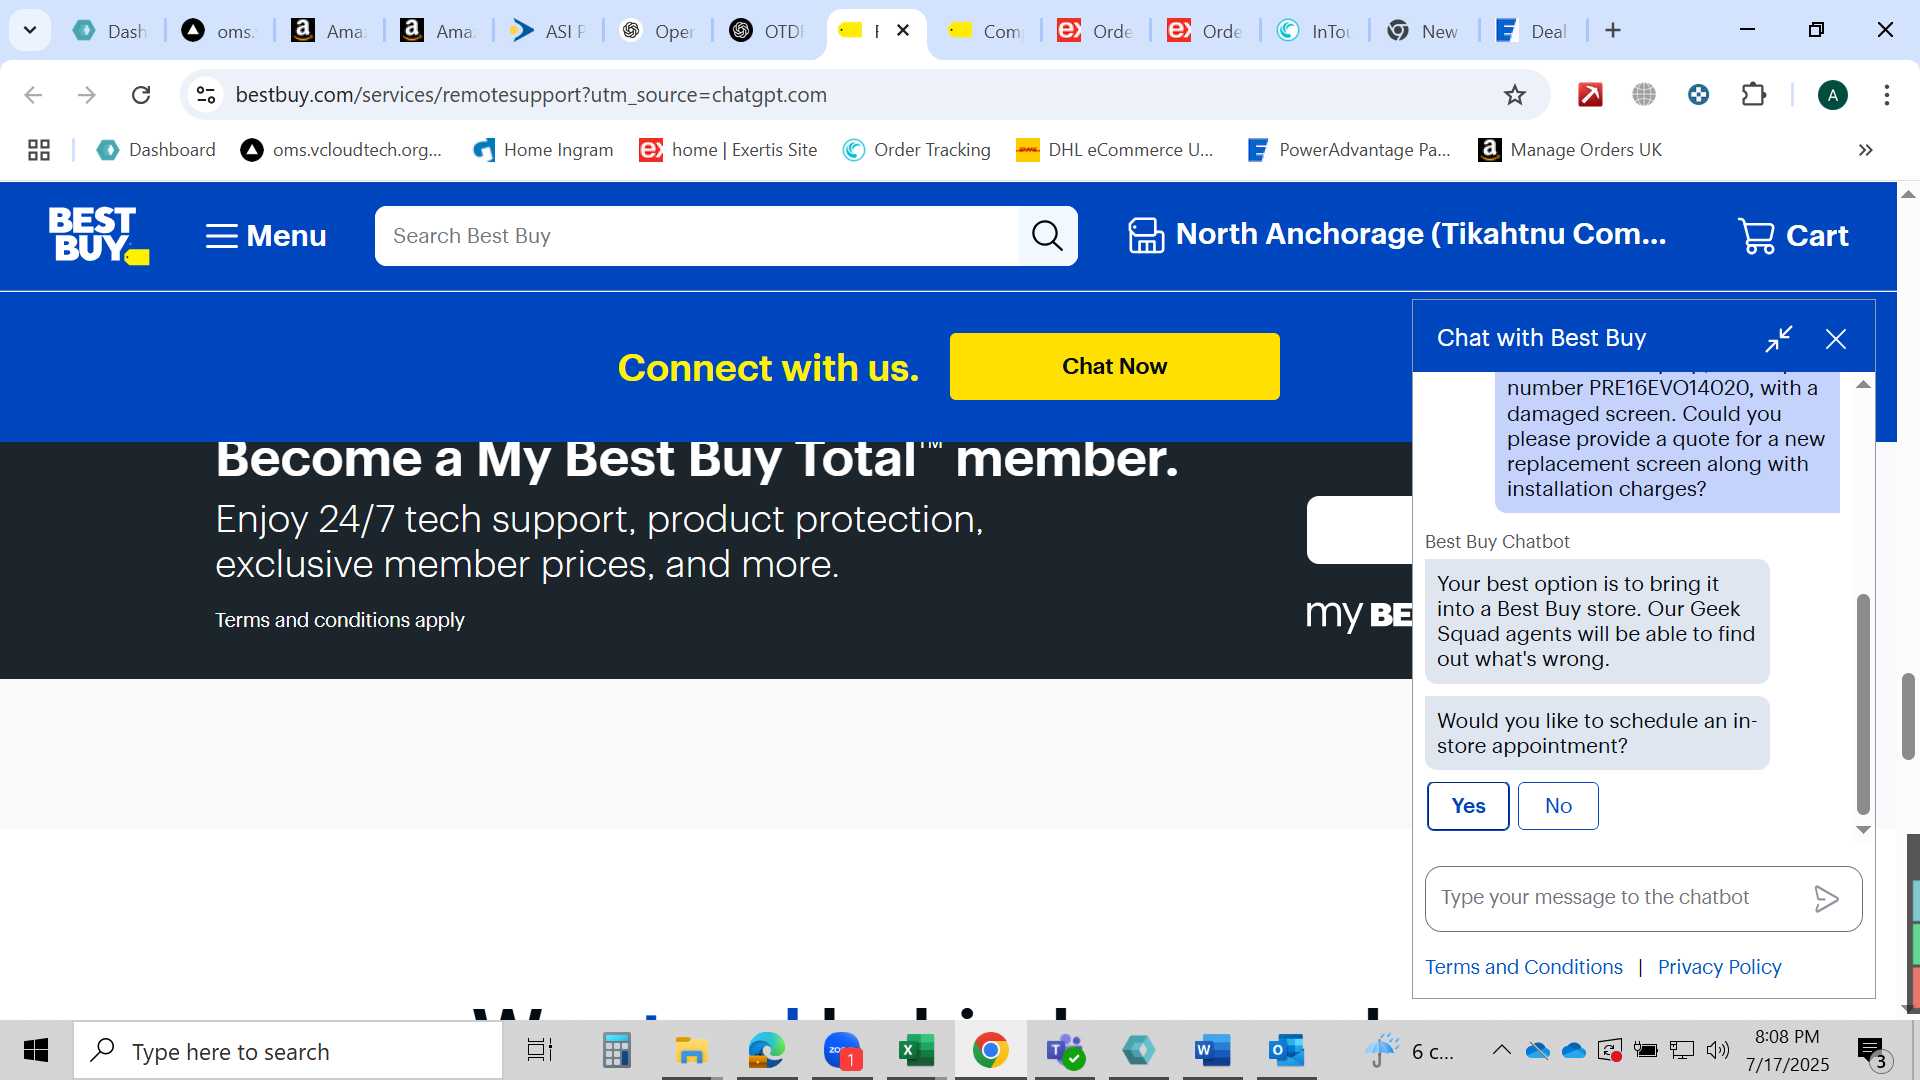1920x1080 pixels.
Task: Click the bestbuy.com address bar URL
Action: tap(531, 95)
